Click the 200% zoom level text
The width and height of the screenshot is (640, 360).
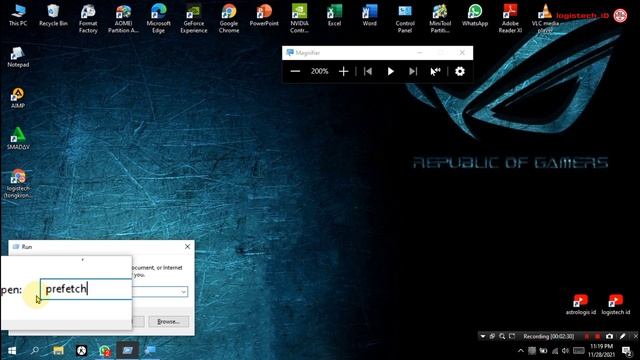click(x=320, y=71)
